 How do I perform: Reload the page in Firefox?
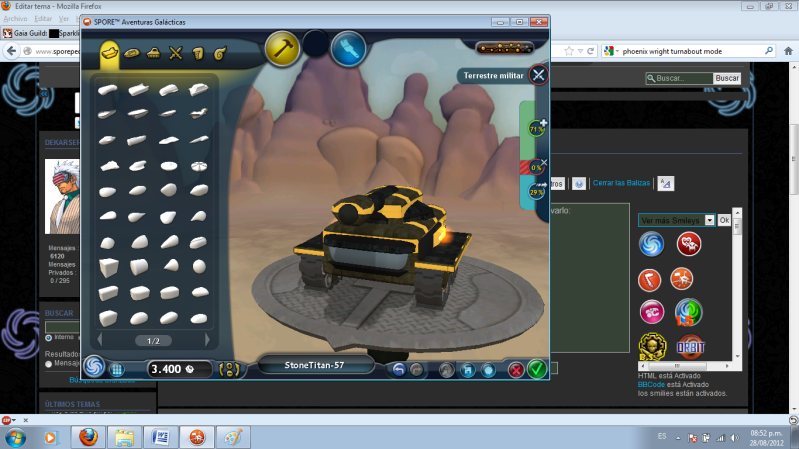pos(590,51)
